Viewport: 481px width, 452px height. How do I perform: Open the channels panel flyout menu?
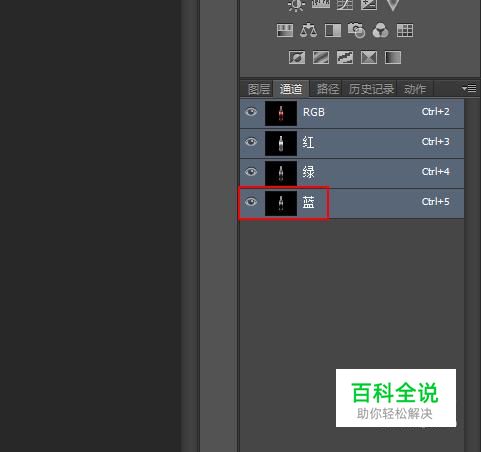point(469,89)
